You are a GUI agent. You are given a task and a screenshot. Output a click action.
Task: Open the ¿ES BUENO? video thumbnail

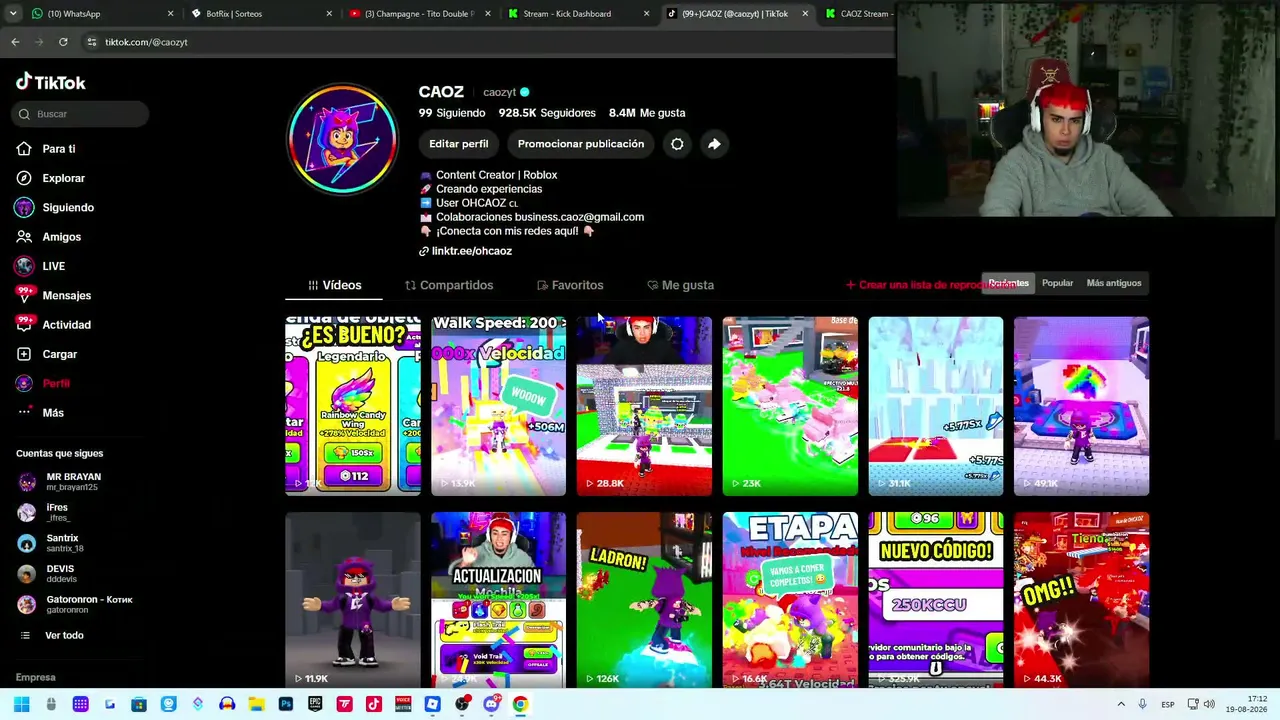tap(352, 406)
